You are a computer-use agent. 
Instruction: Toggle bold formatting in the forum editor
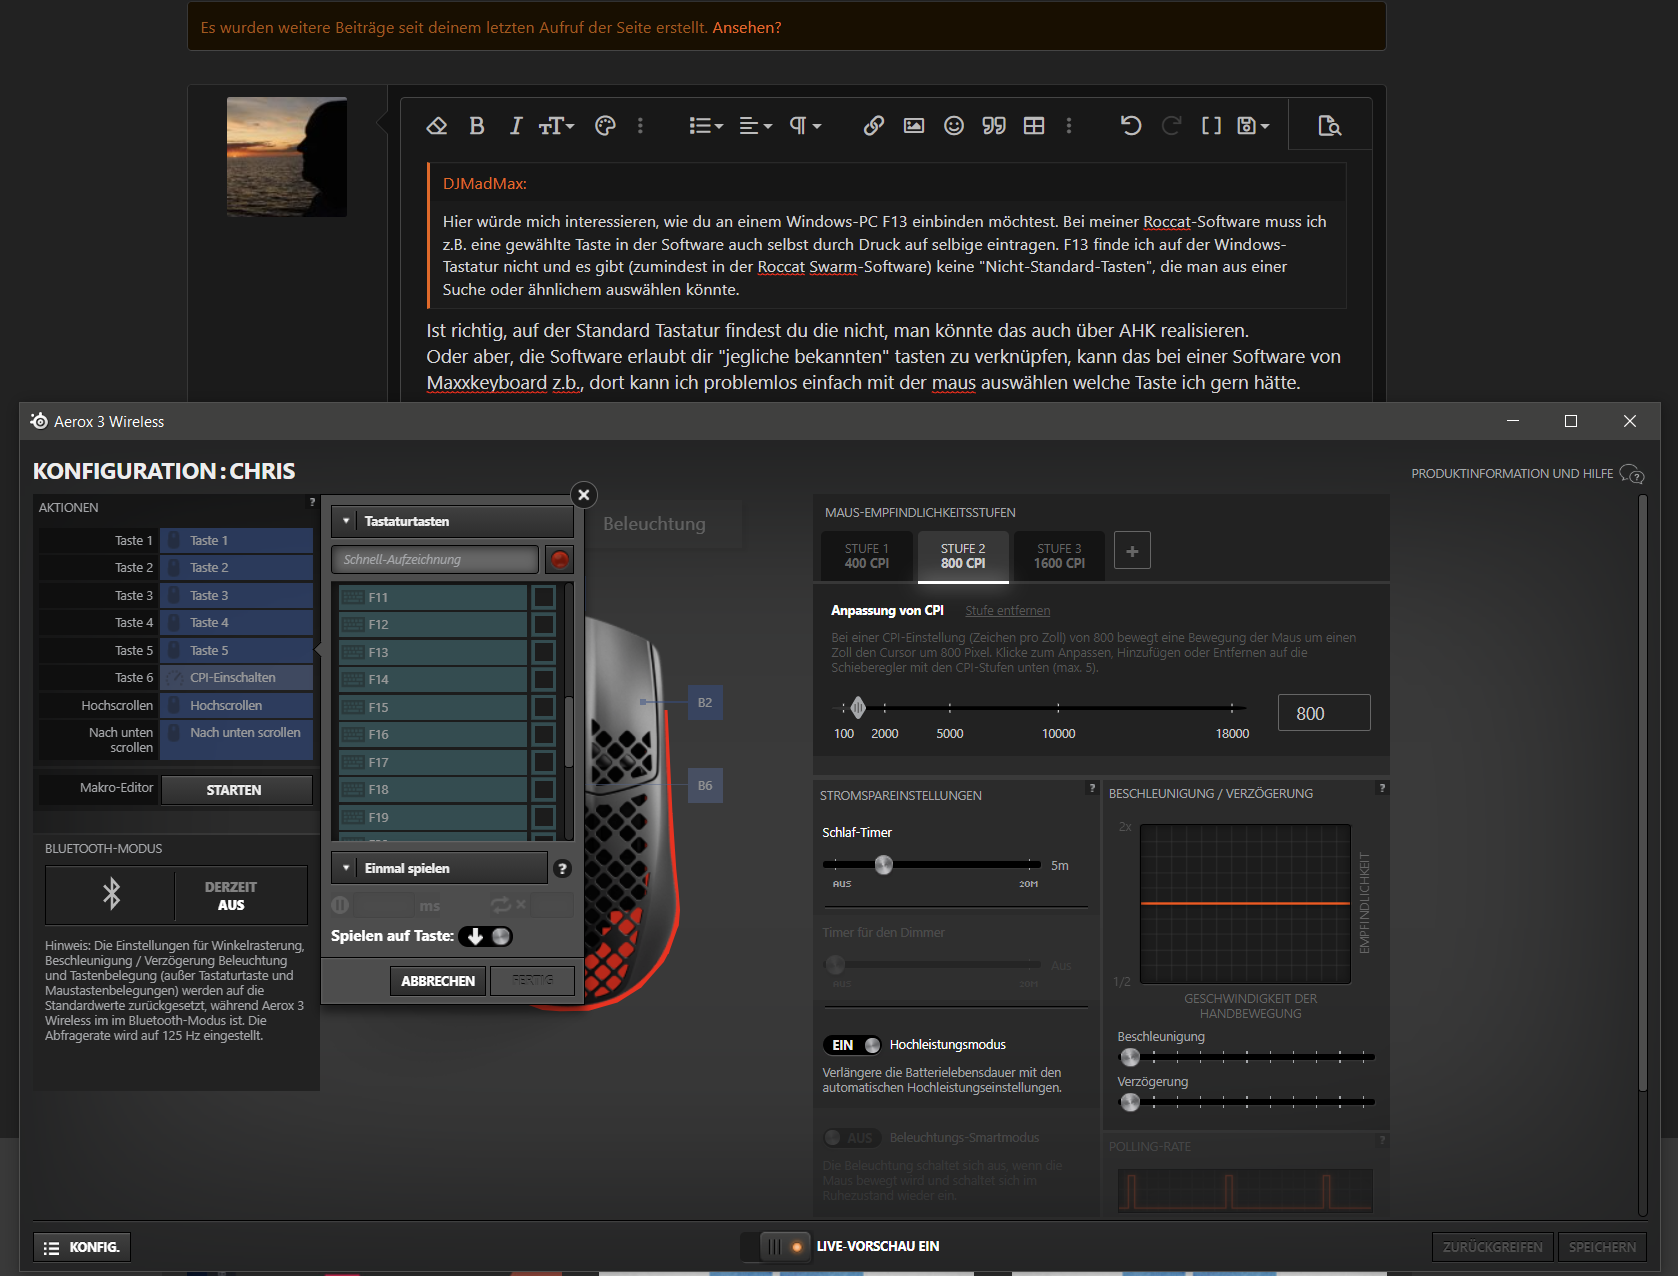tap(477, 126)
